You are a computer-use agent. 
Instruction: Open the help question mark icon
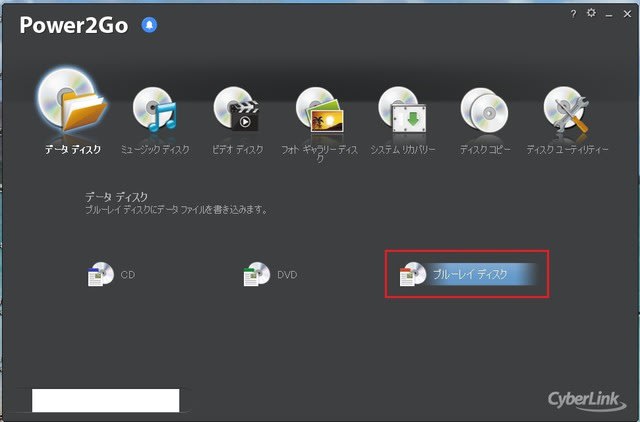573,14
